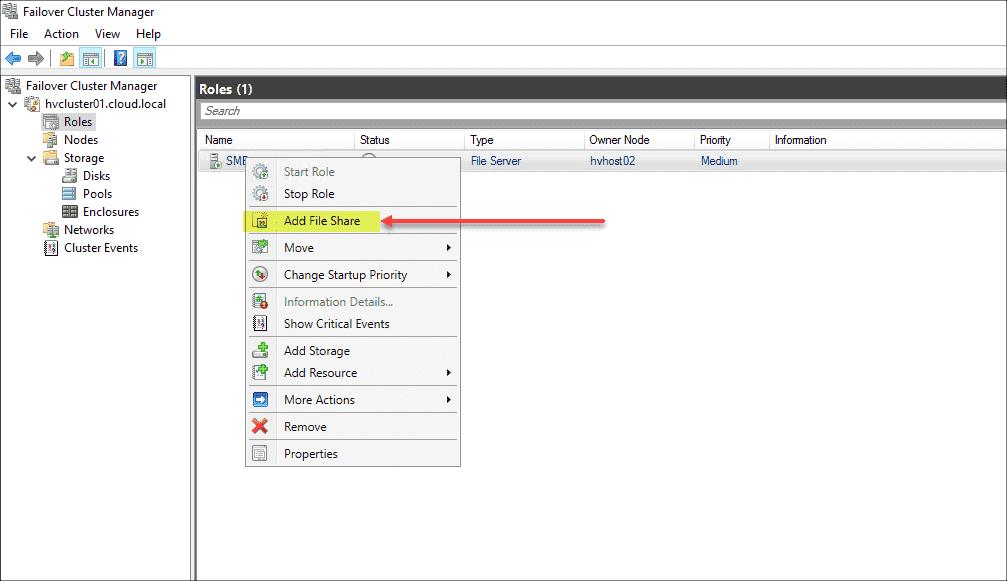Click the Show Critical Events icon
The width and height of the screenshot is (1007, 581).
(x=261, y=323)
